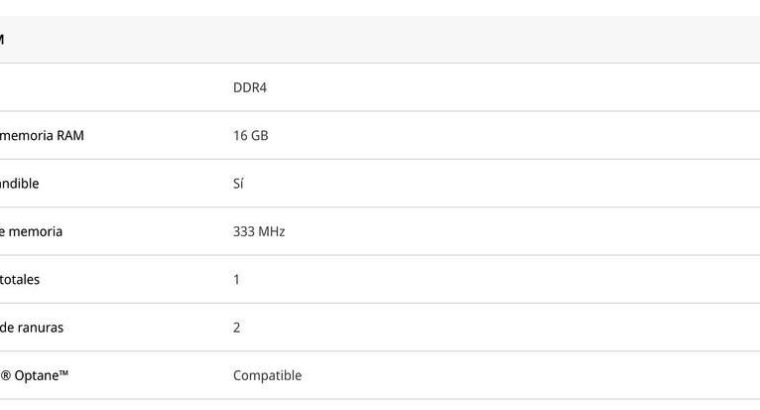The width and height of the screenshot is (760, 410).
Task: Select the andible label
Action: tap(20, 183)
